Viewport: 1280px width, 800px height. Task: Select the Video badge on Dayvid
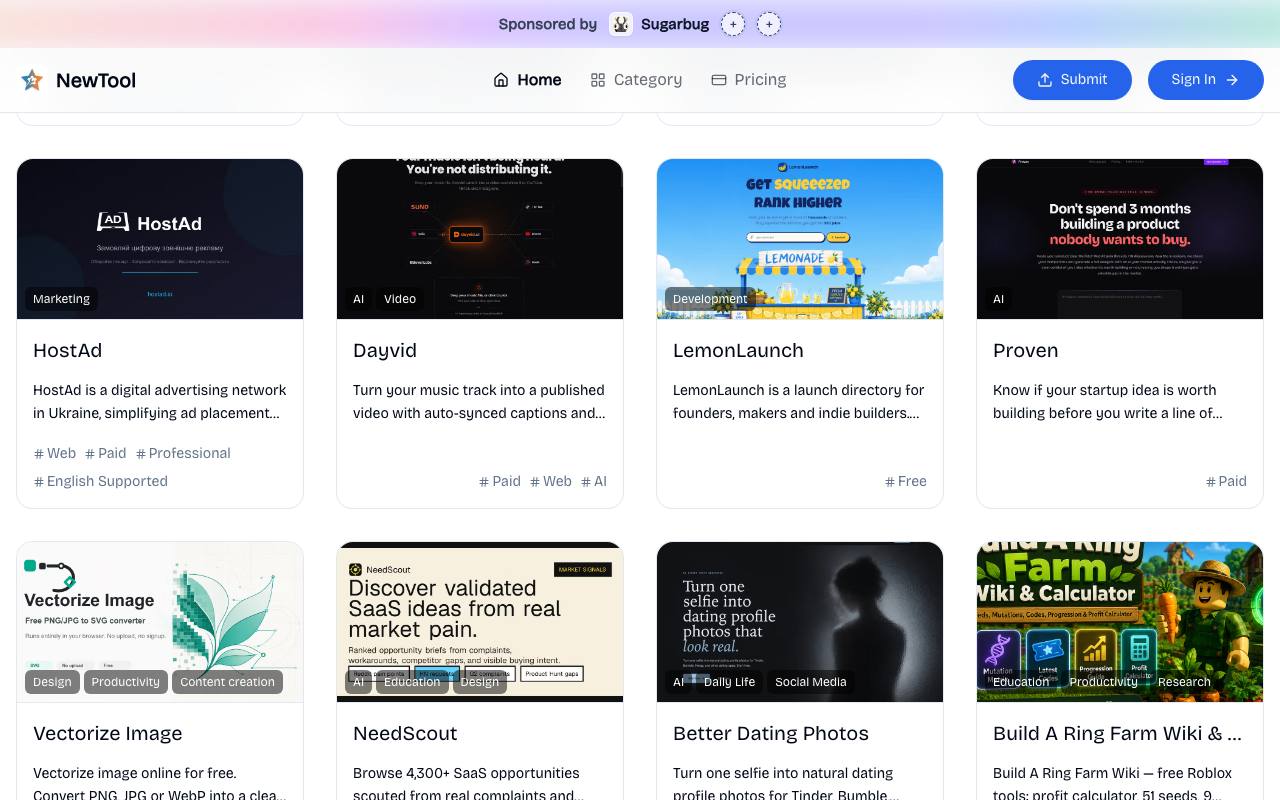(x=400, y=299)
